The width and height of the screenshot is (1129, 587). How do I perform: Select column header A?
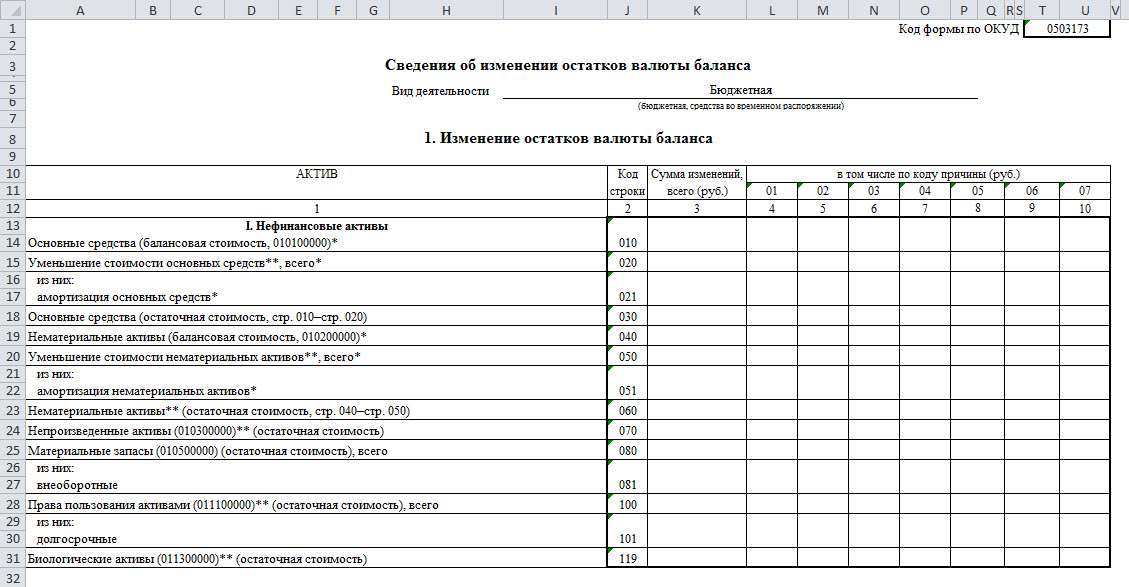[79, 9]
